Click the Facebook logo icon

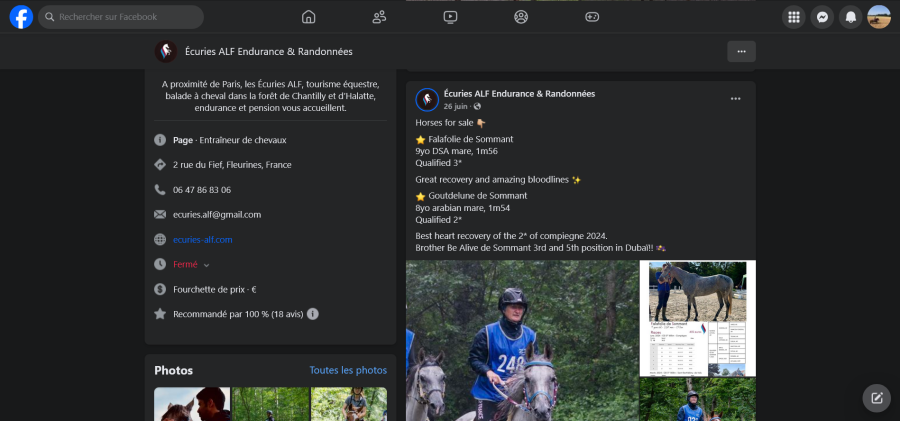coord(21,17)
